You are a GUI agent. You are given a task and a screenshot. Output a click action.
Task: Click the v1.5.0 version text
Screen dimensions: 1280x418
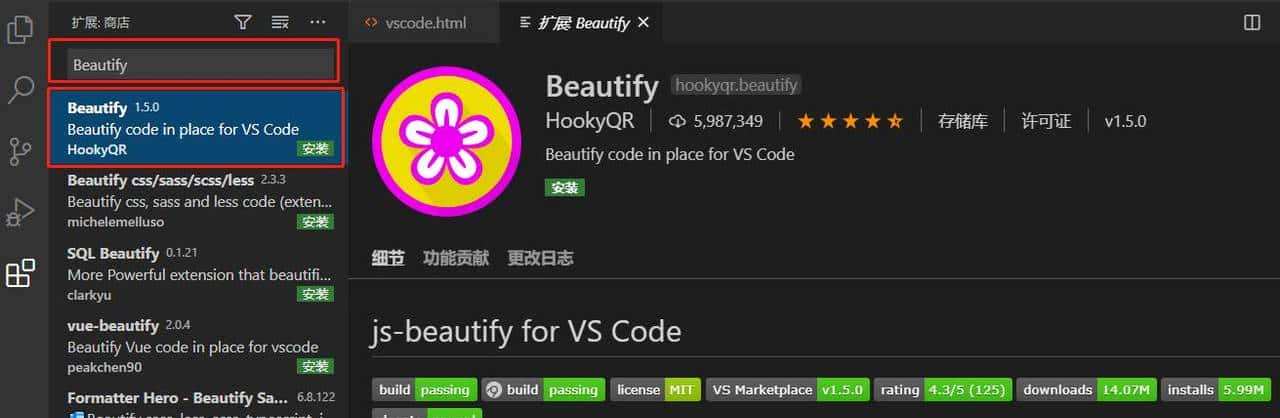(1125, 121)
